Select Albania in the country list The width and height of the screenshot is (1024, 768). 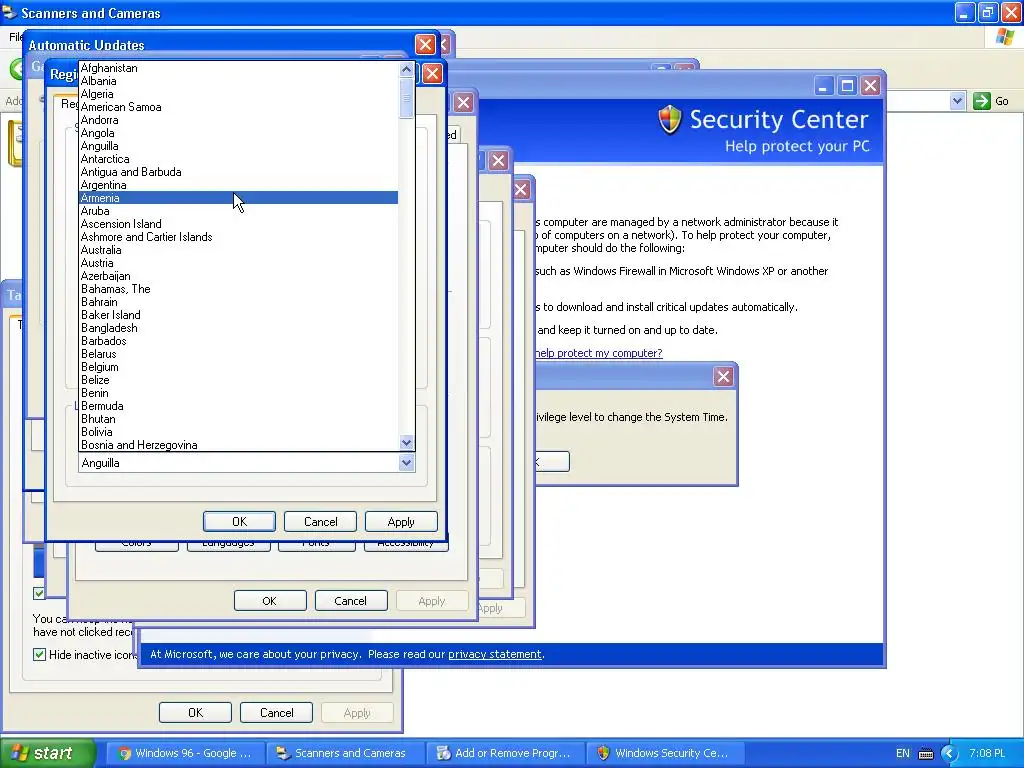tap(238, 81)
